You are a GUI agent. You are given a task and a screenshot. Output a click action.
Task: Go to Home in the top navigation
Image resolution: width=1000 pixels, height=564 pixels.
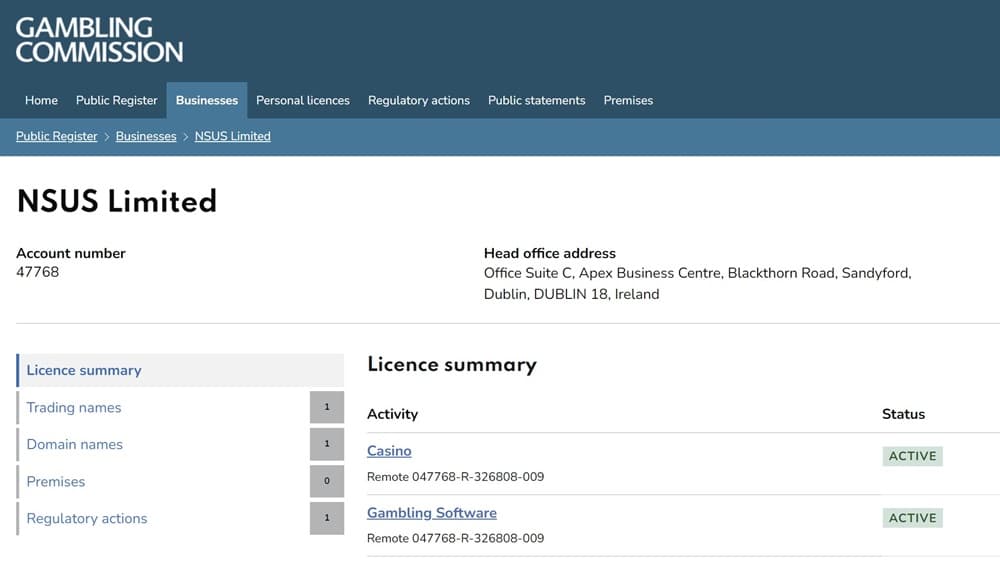click(x=41, y=100)
